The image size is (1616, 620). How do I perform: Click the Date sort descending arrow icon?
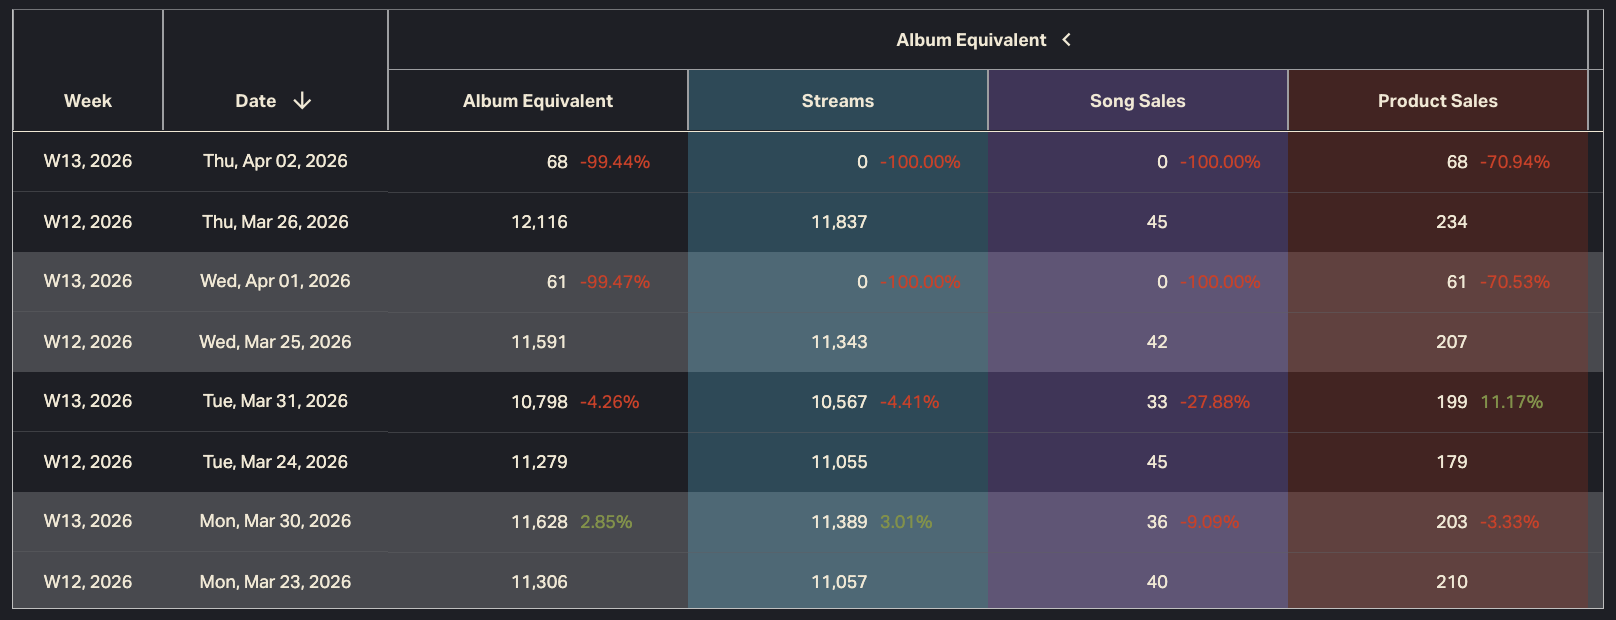point(302,101)
